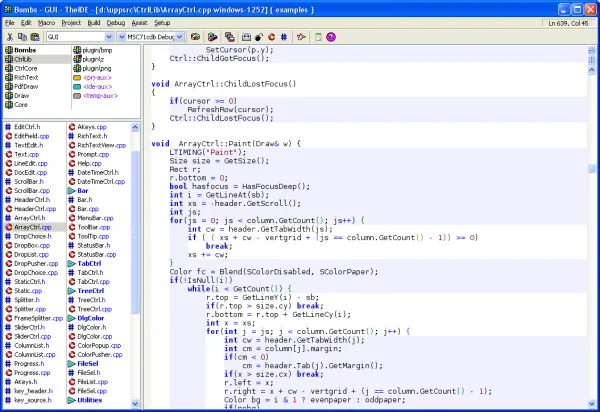
Task: Open the GUI main package dropdown
Action: click(x=109, y=37)
